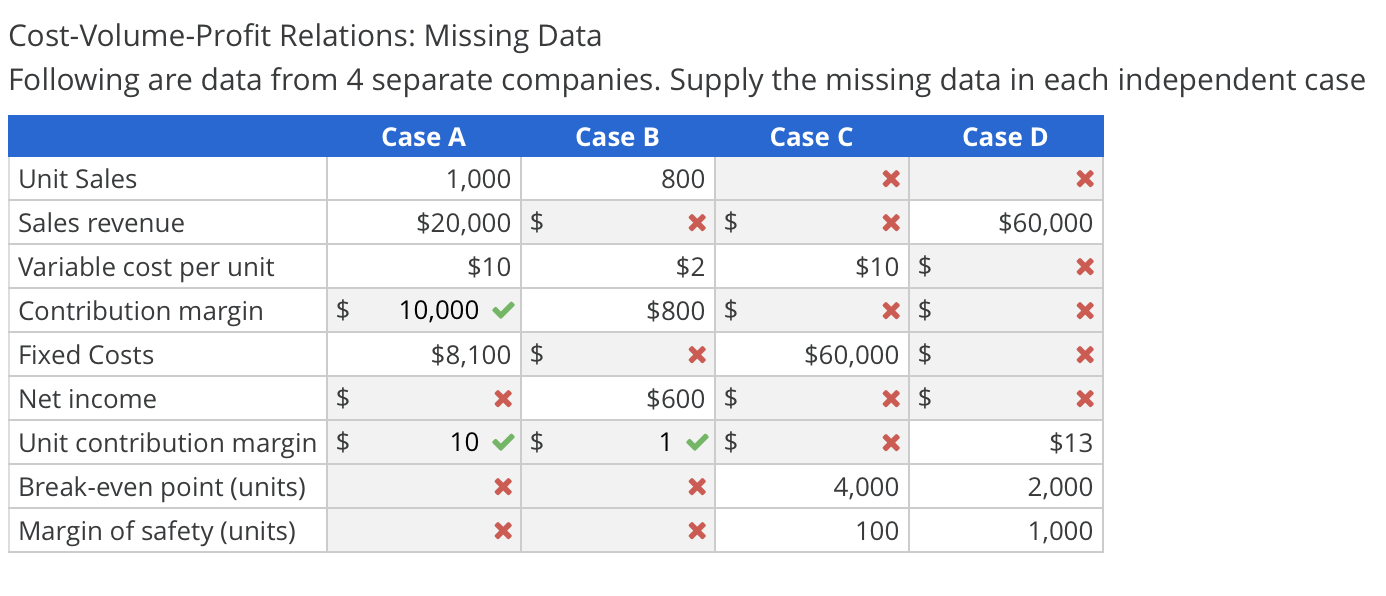Select the Case A column header
1386x596 pixels.
pos(422,136)
